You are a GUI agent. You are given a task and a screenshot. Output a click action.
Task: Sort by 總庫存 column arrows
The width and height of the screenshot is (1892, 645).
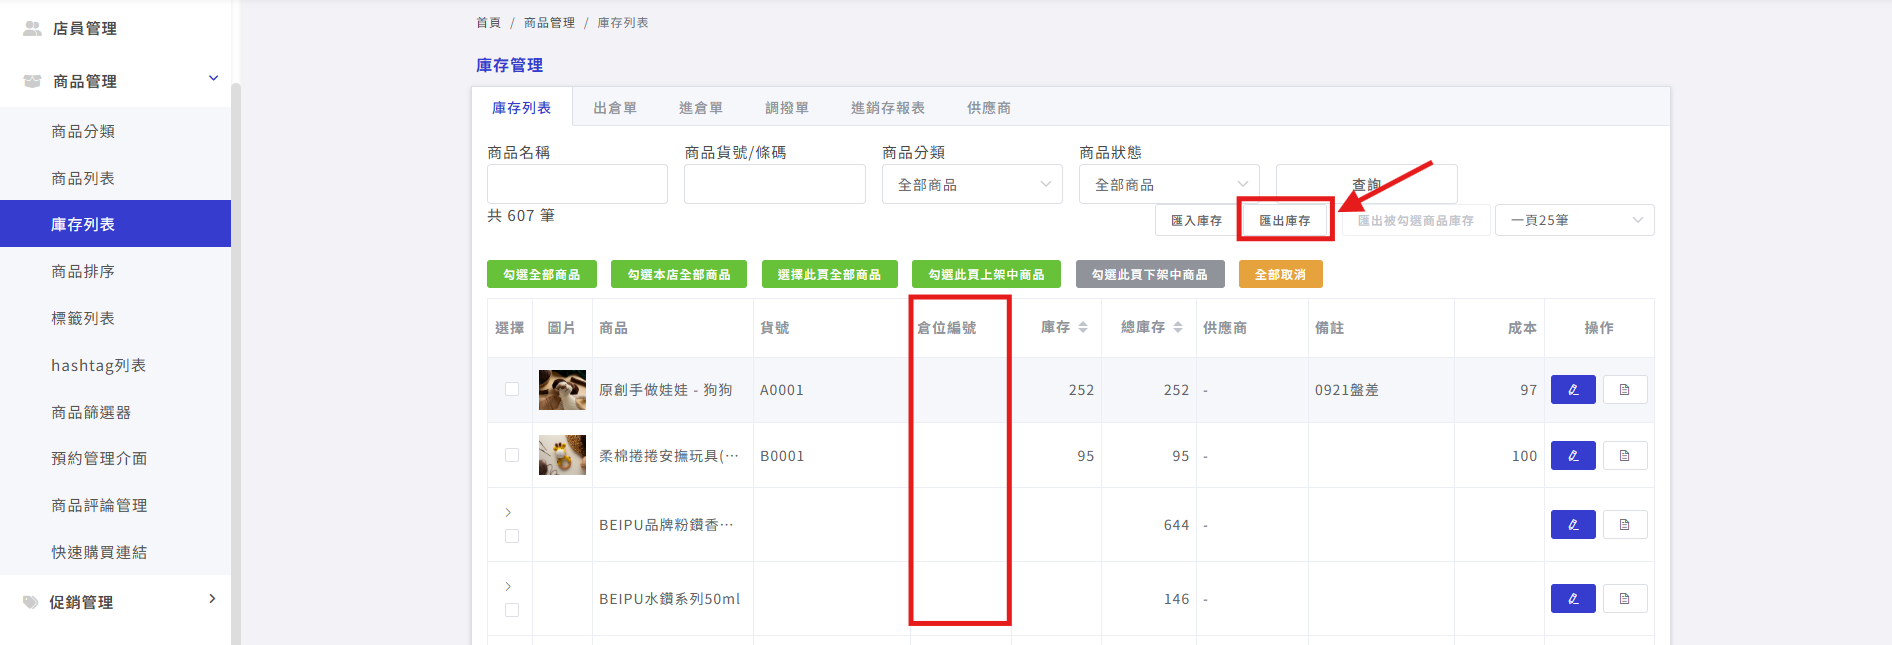click(1178, 328)
